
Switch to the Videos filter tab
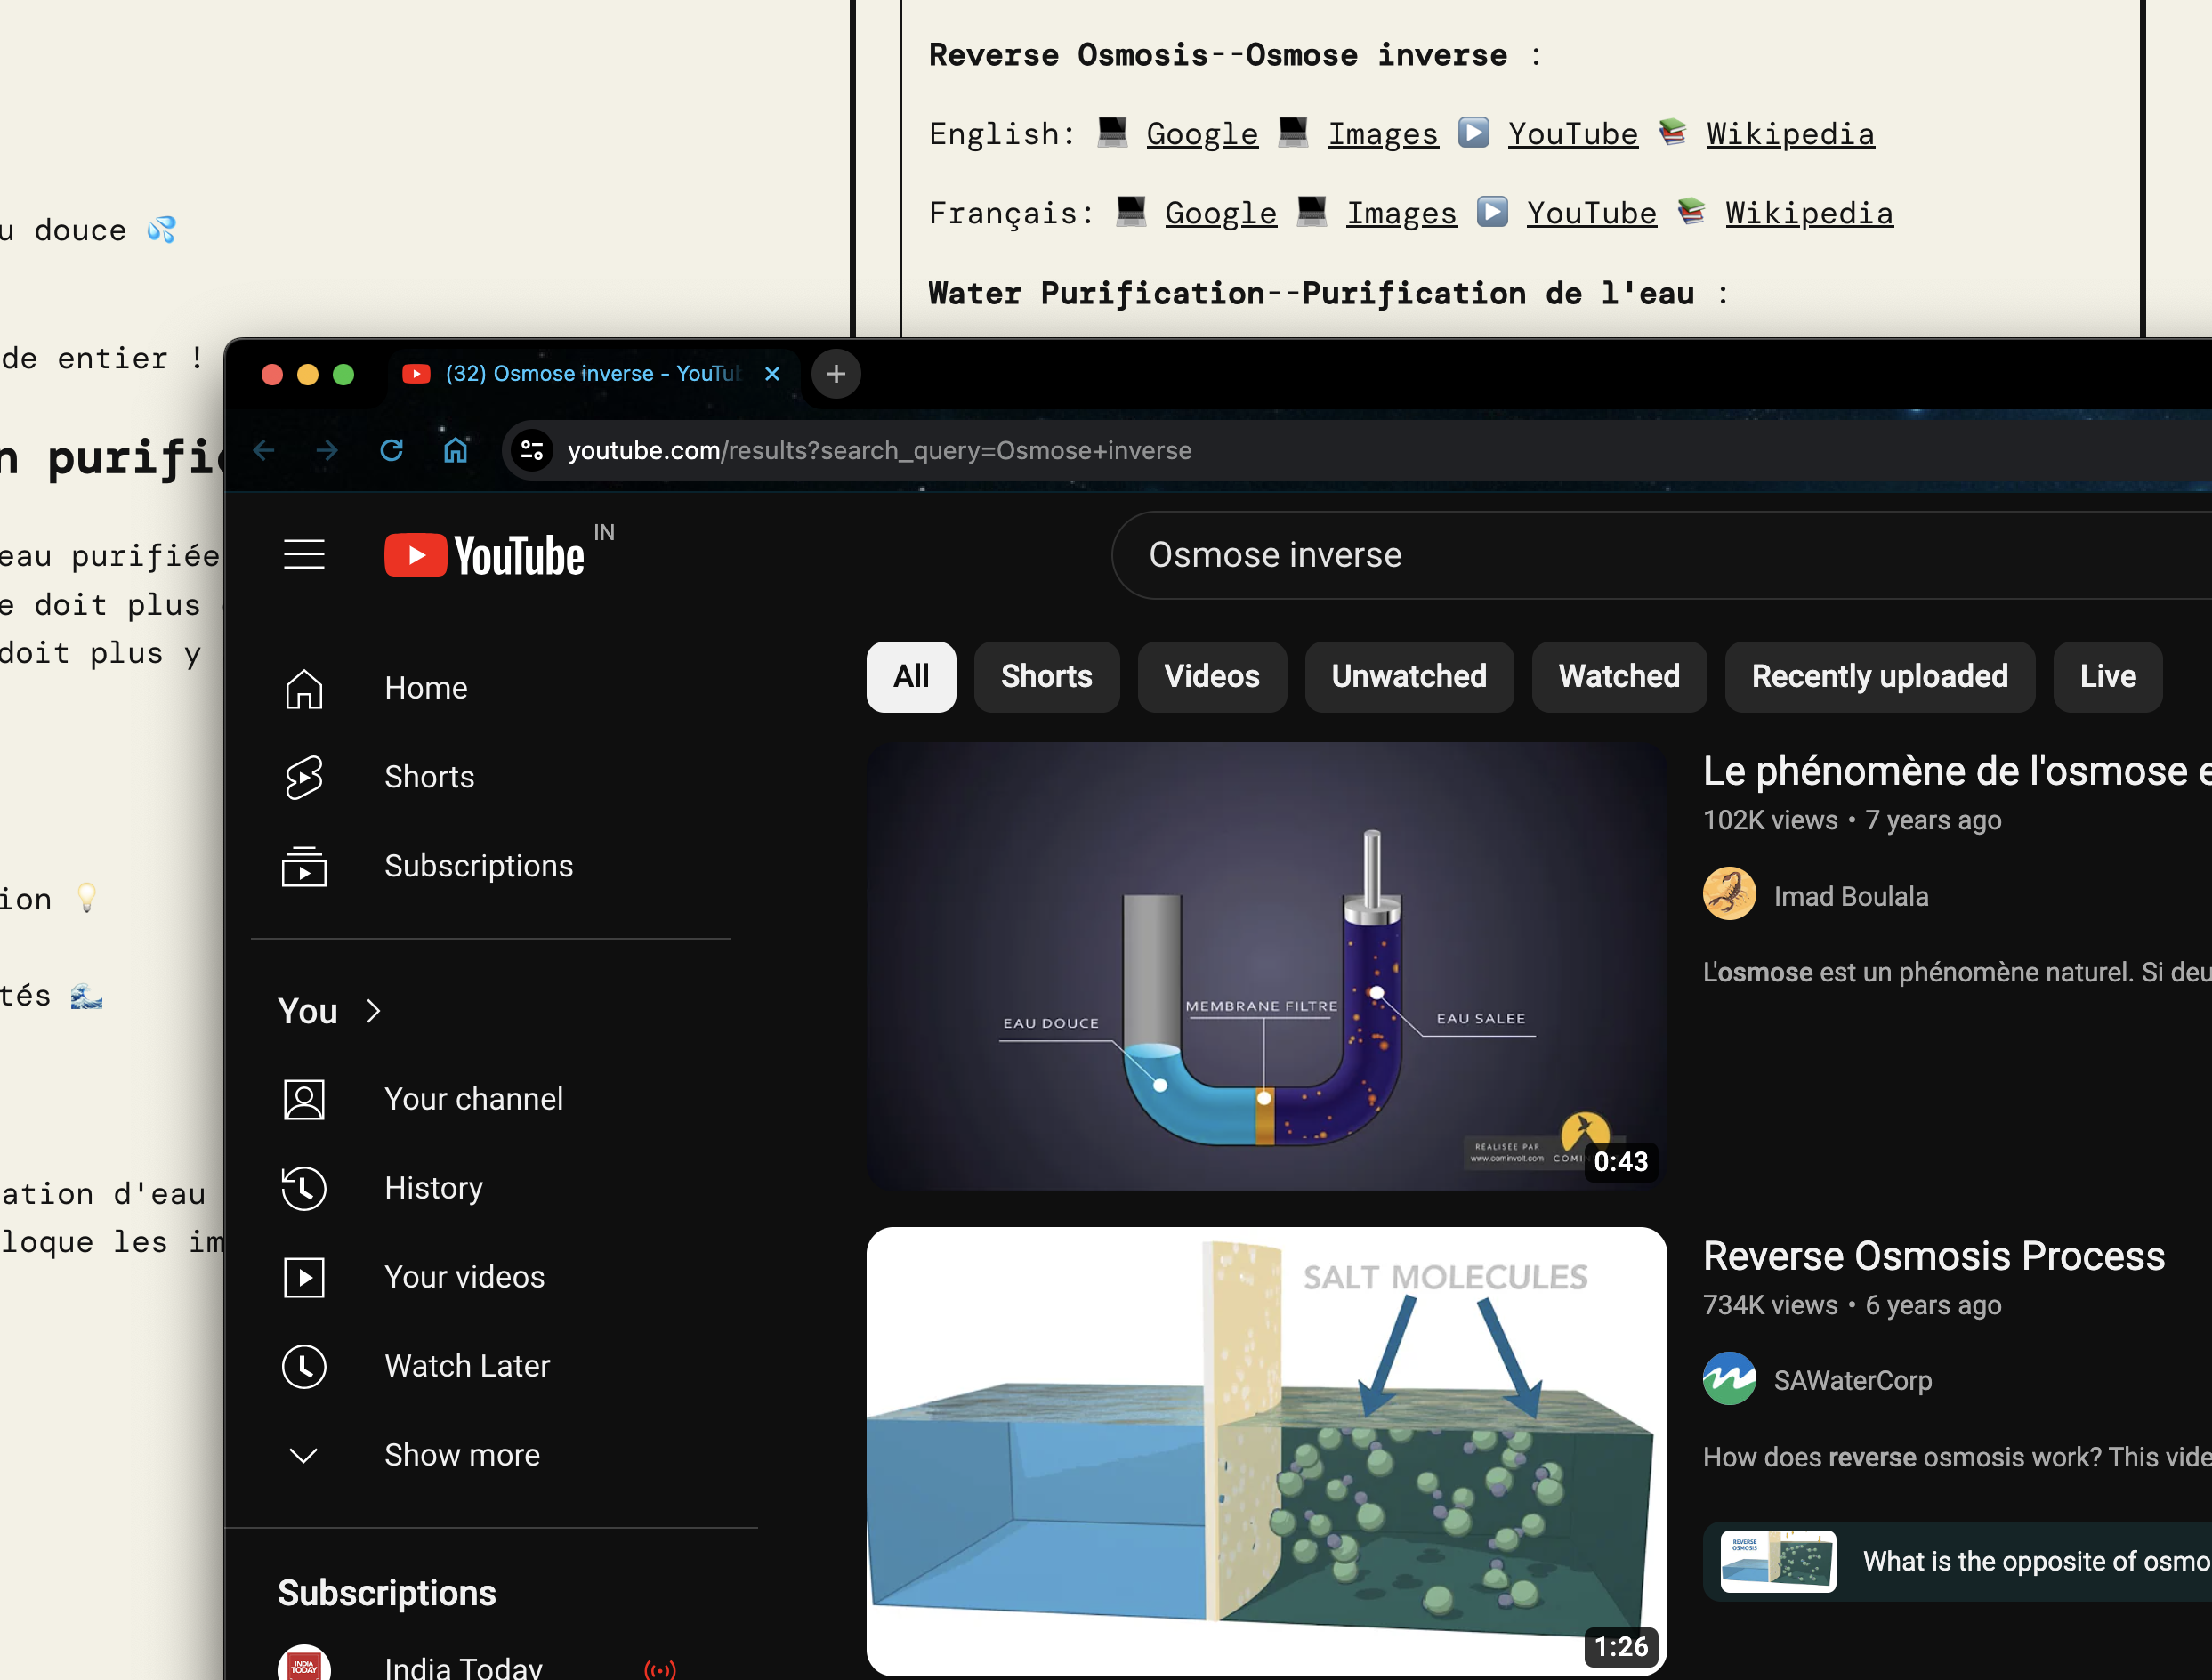(1211, 677)
